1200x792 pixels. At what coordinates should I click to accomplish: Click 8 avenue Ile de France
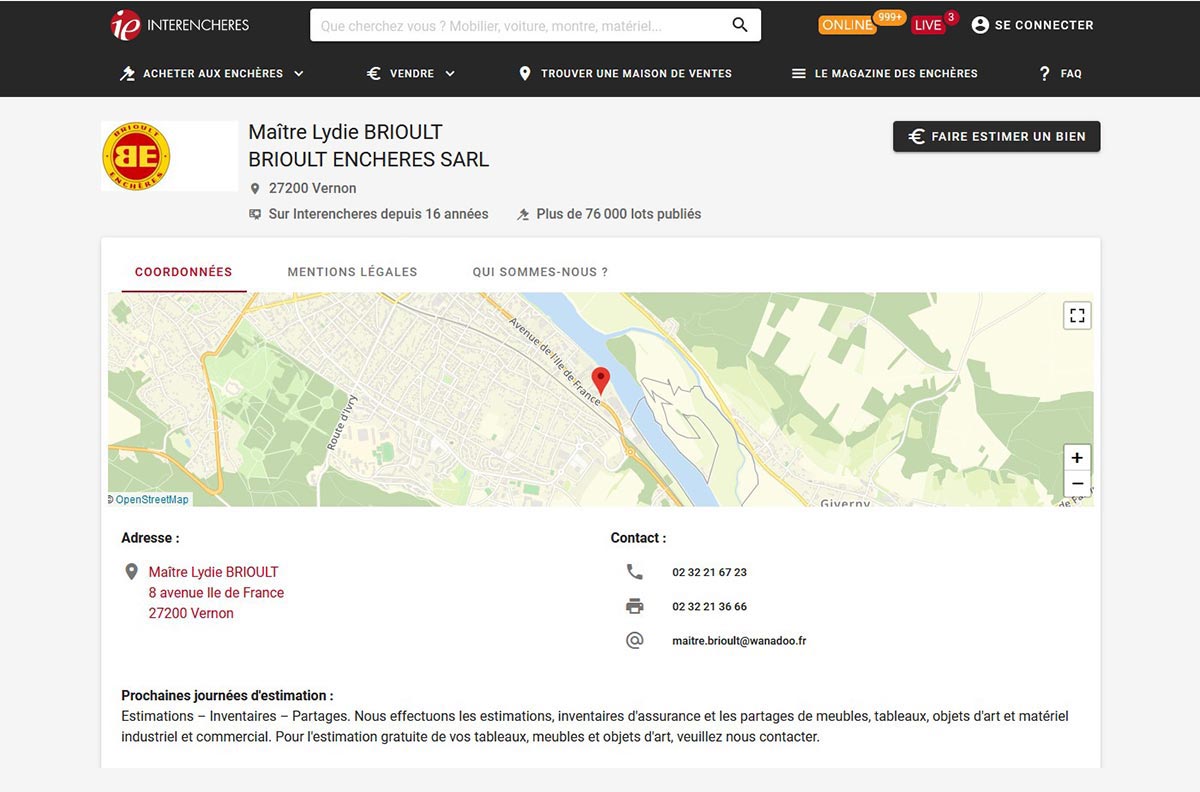point(216,593)
